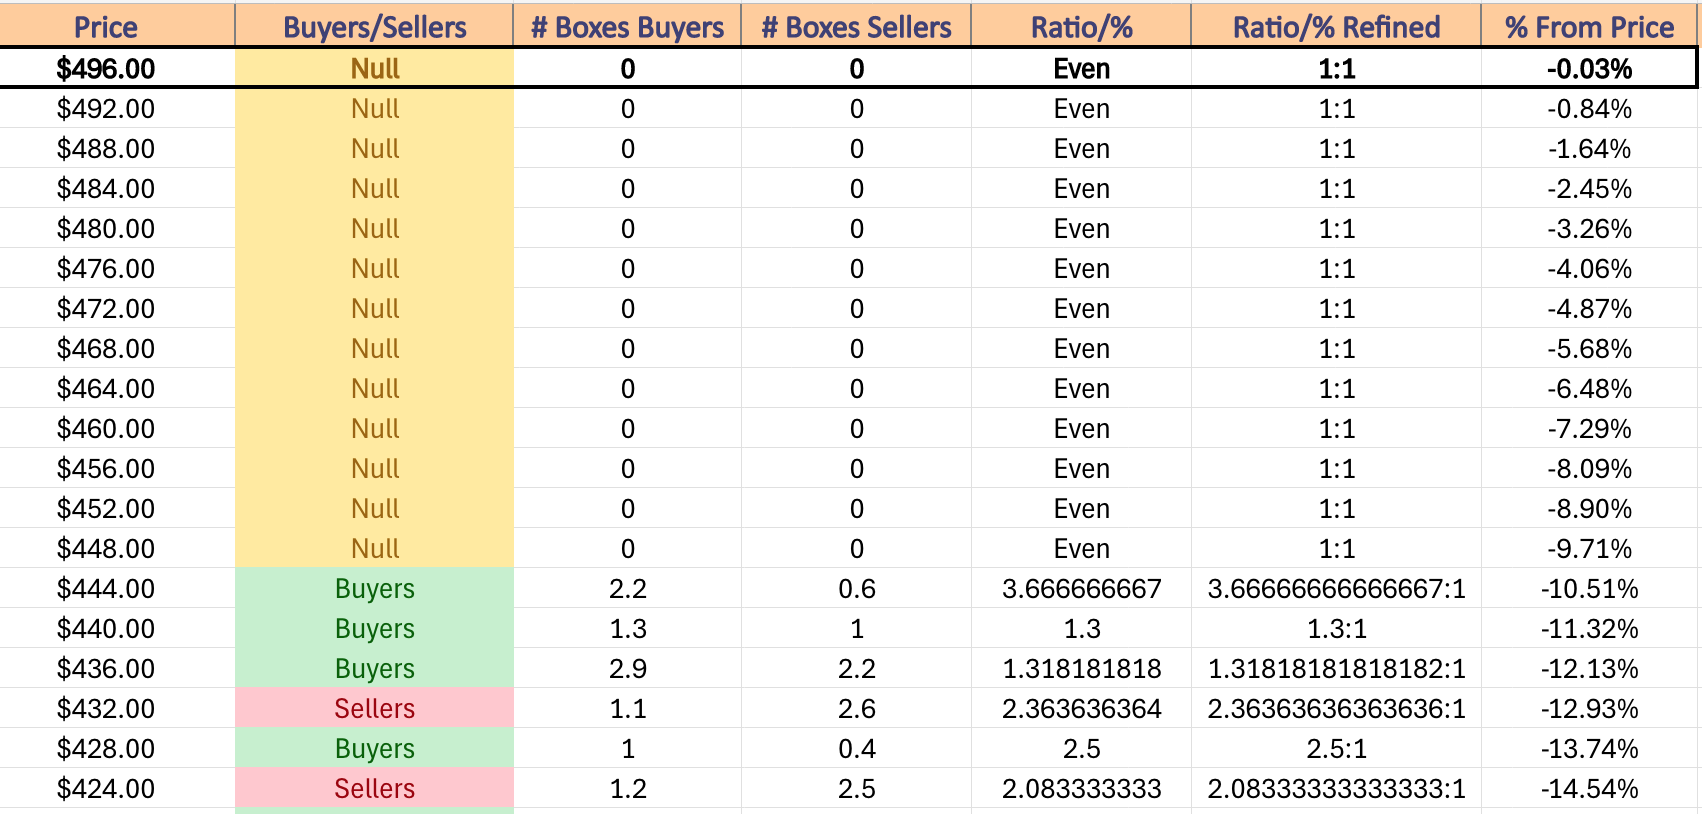Select the Price column header

click(x=106, y=27)
